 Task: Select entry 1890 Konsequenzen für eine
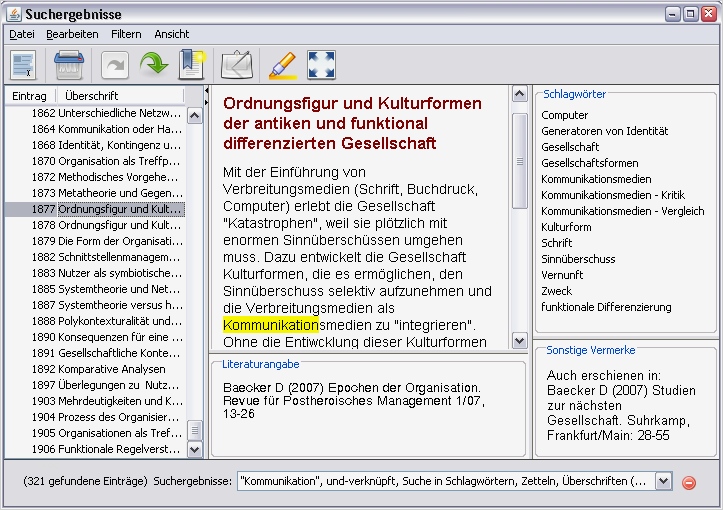pos(95,337)
